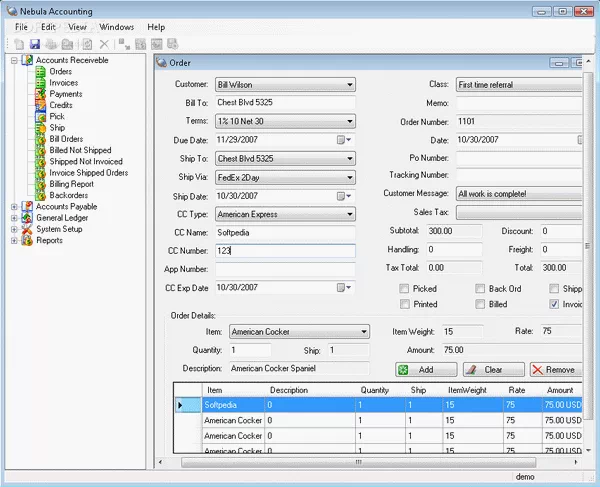Select the Softpedia row in grid
This screenshot has height=487, width=600.
pos(378,405)
